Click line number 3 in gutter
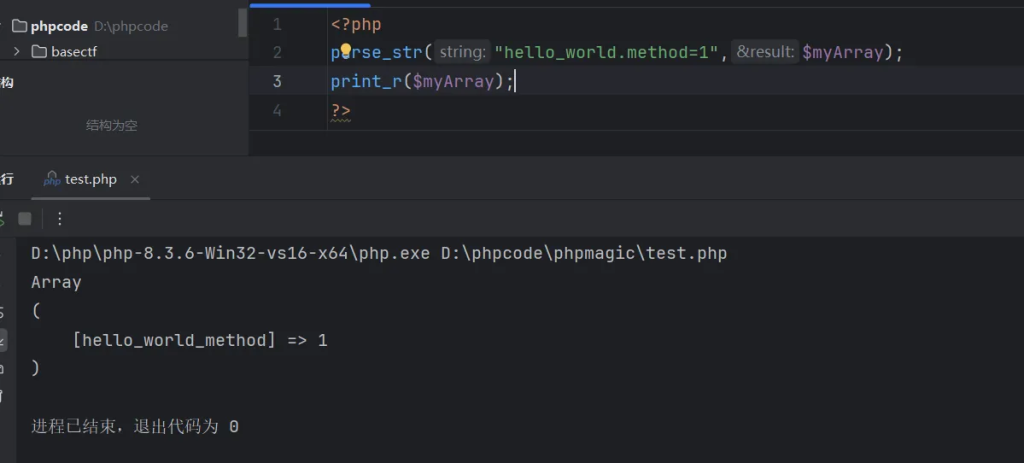 (277, 82)
